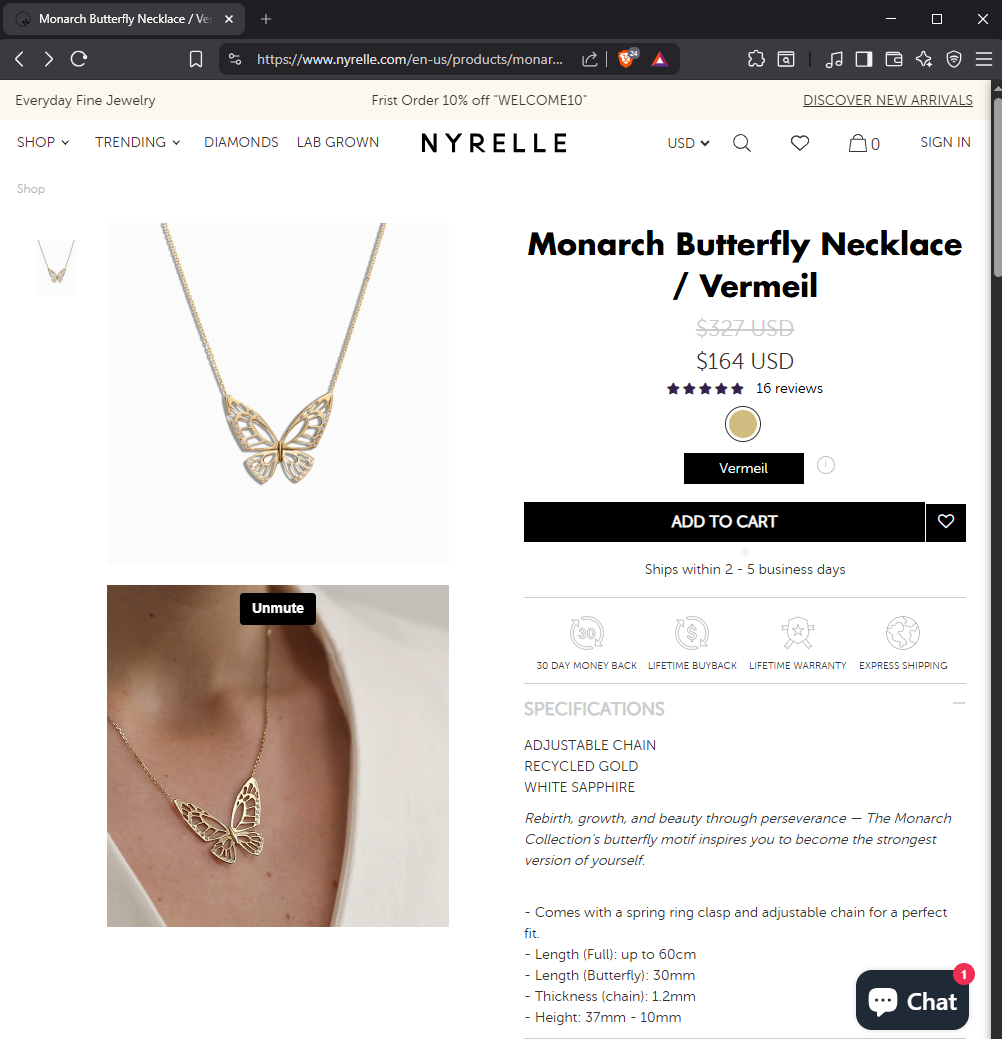1002x1039 pixels.
Task: Open the USD currency selector
Action: [689, 143]
